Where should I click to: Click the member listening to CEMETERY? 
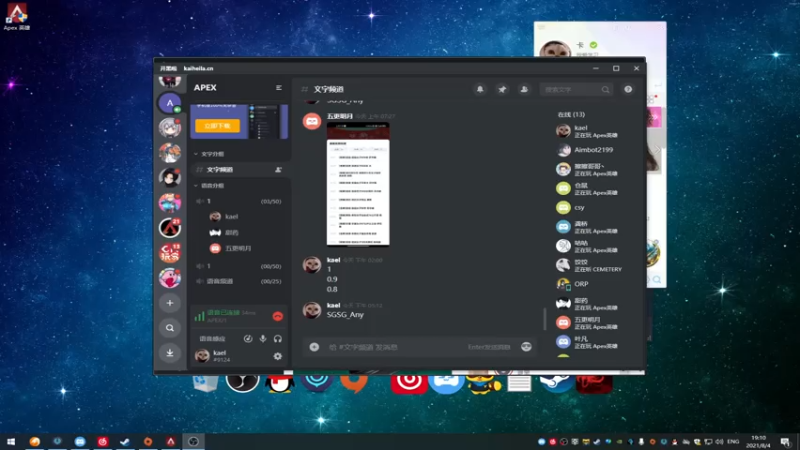(x=589, y=265)
